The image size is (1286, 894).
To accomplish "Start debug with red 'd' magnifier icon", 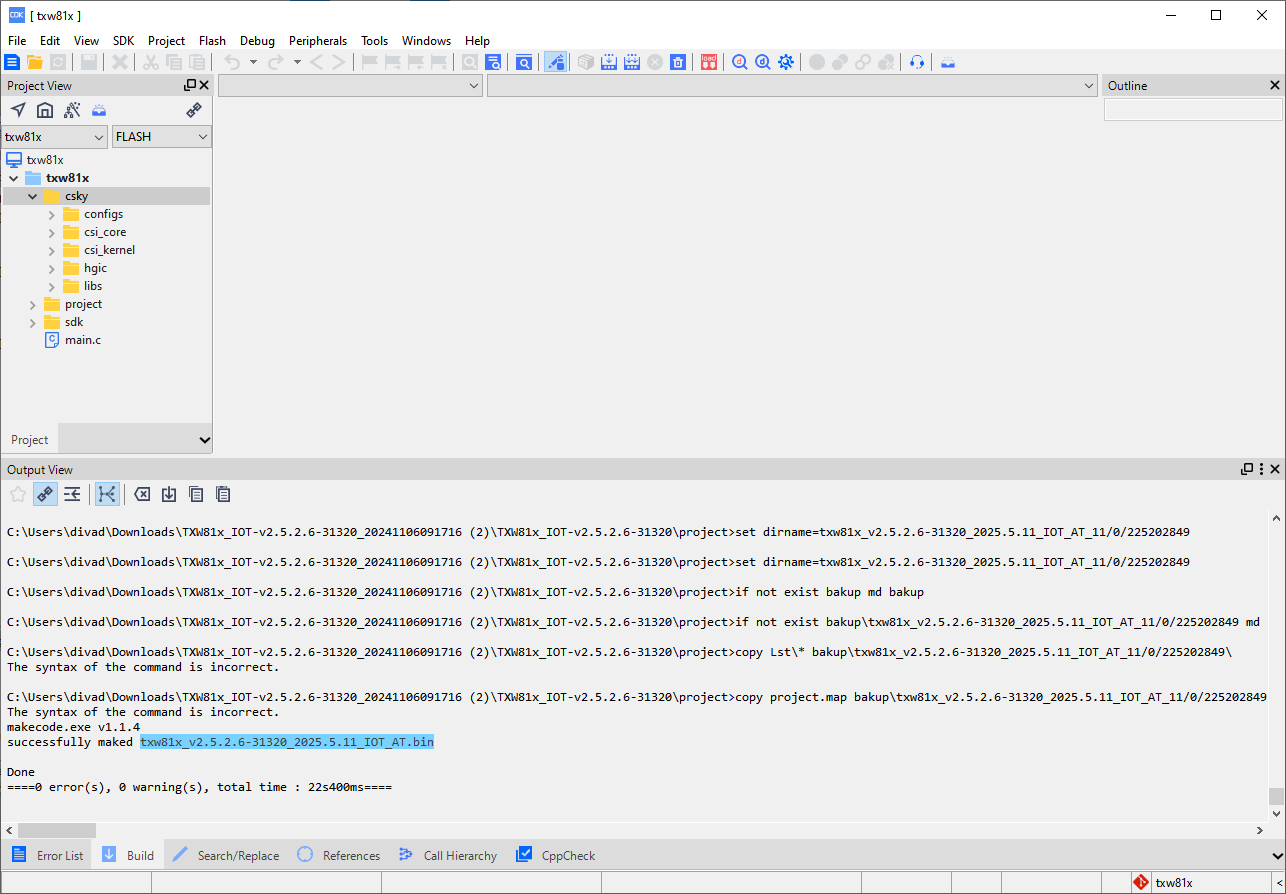I will [740, 62].
